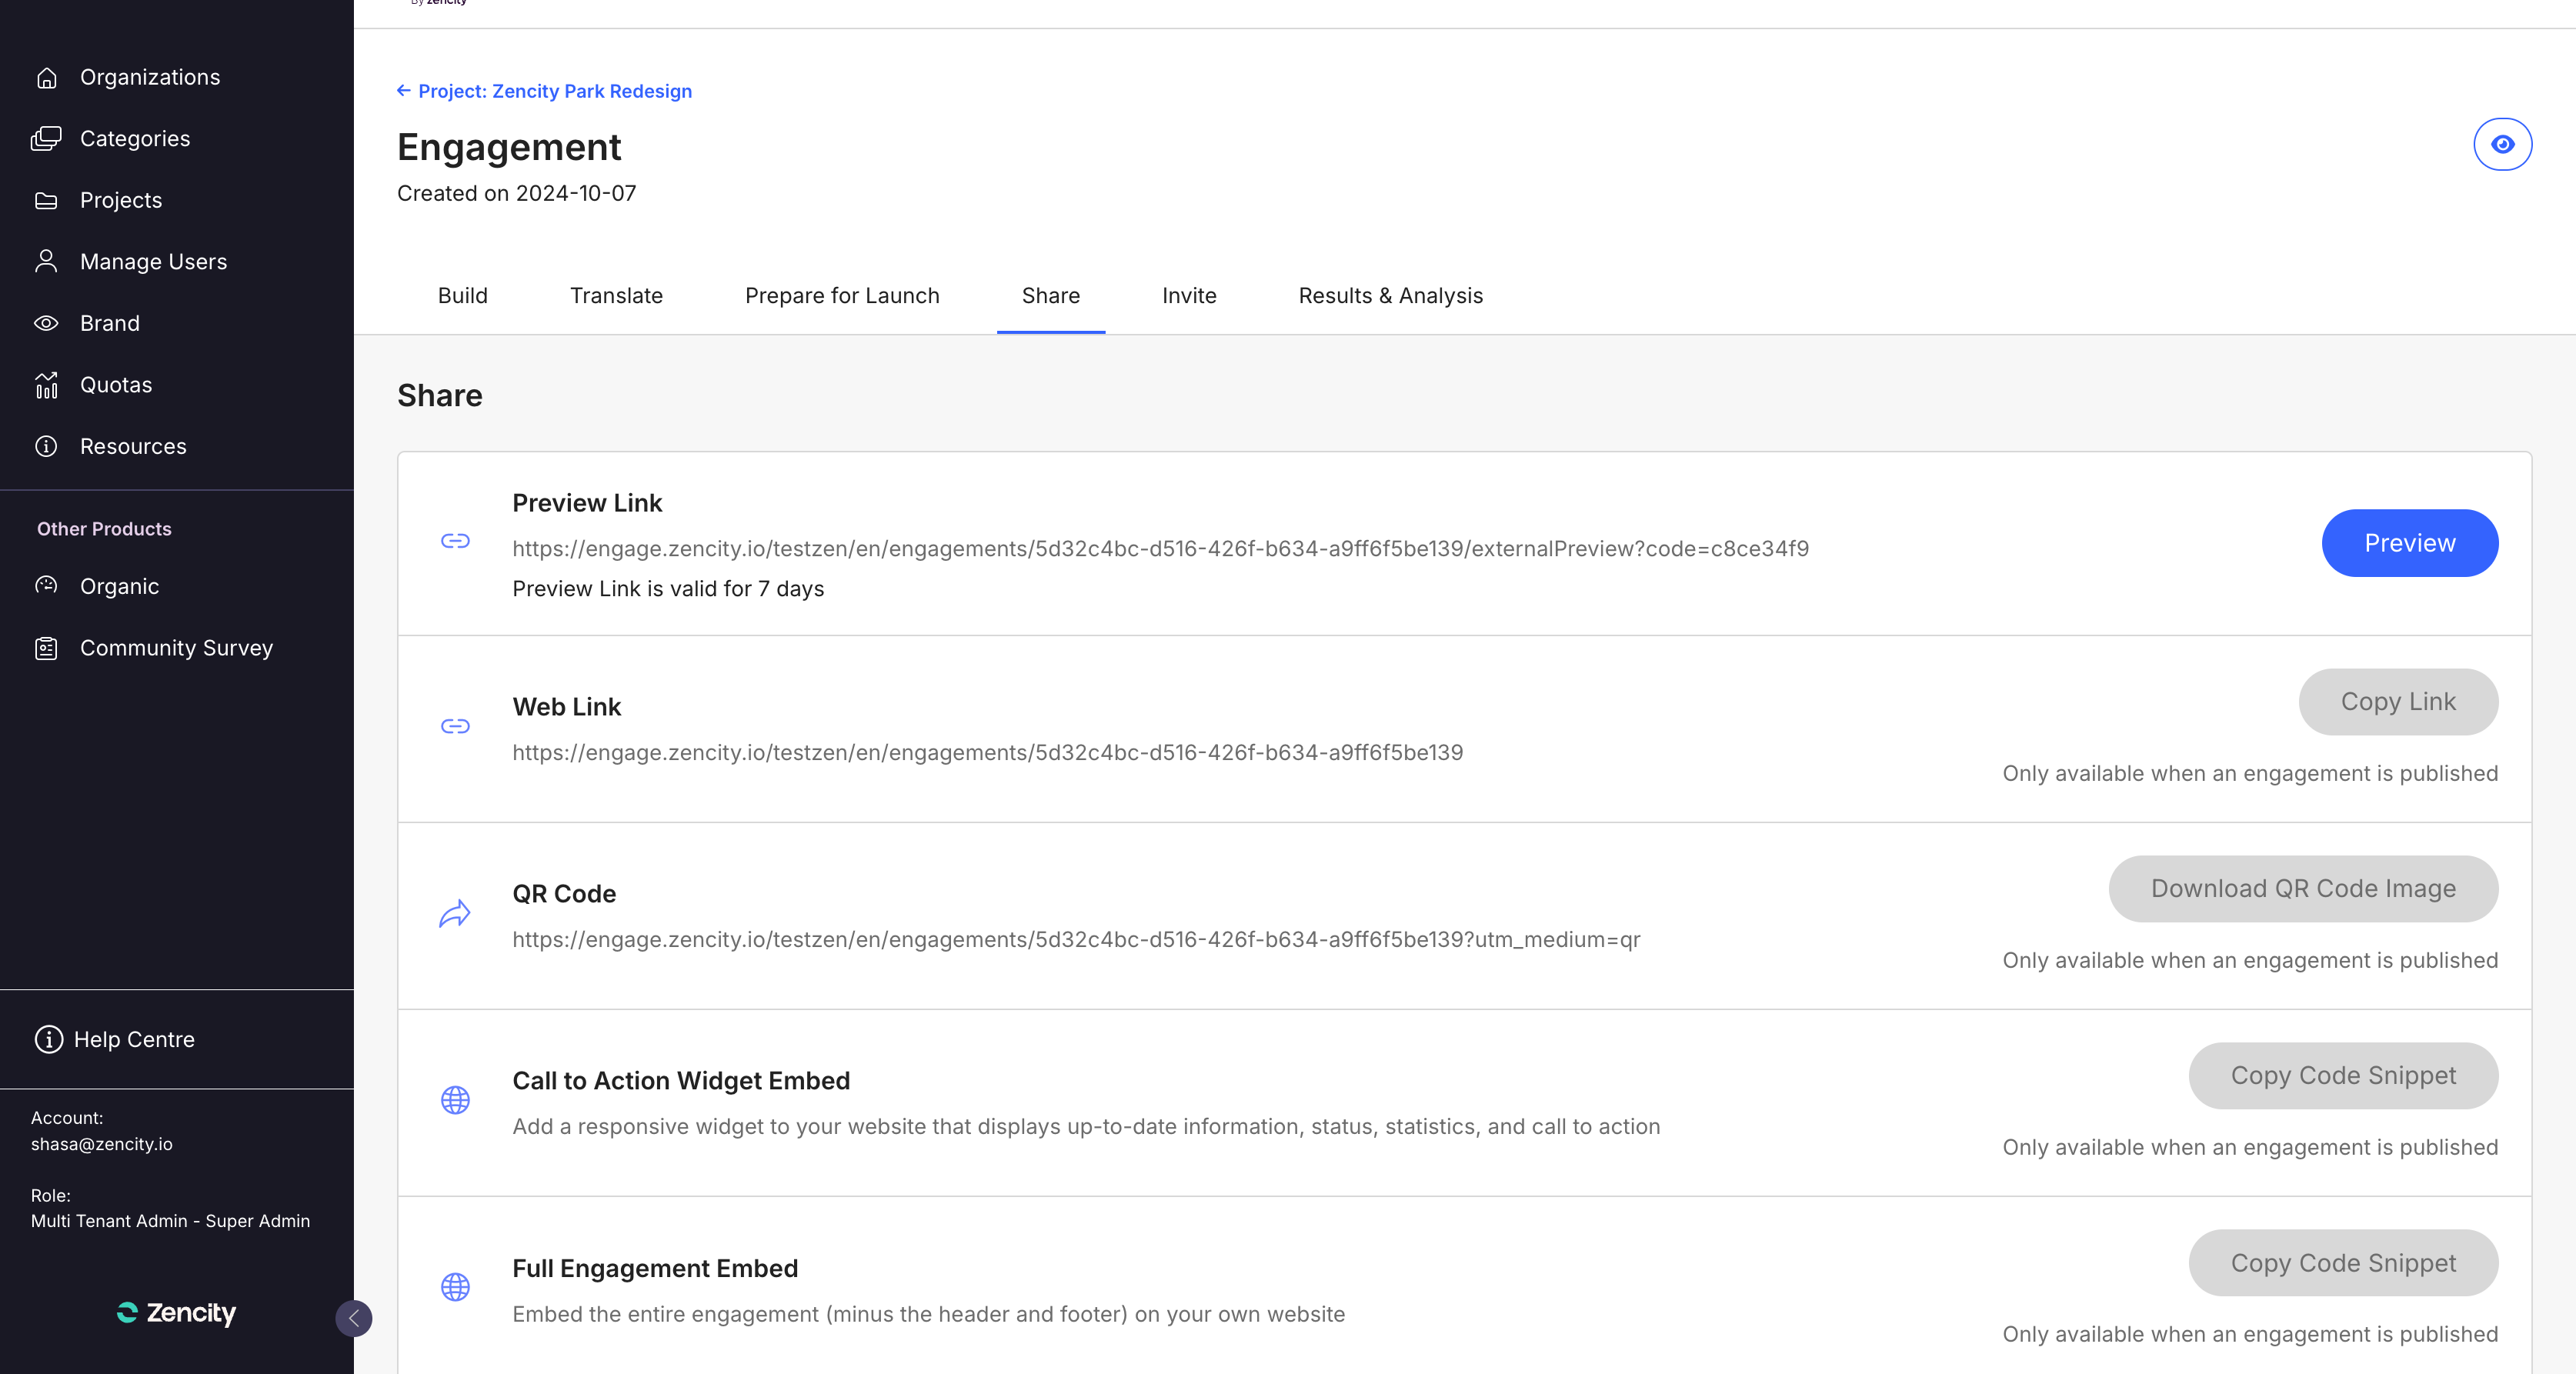Copy the Full Engagement Embed code snippet

click(2343, 1263)
